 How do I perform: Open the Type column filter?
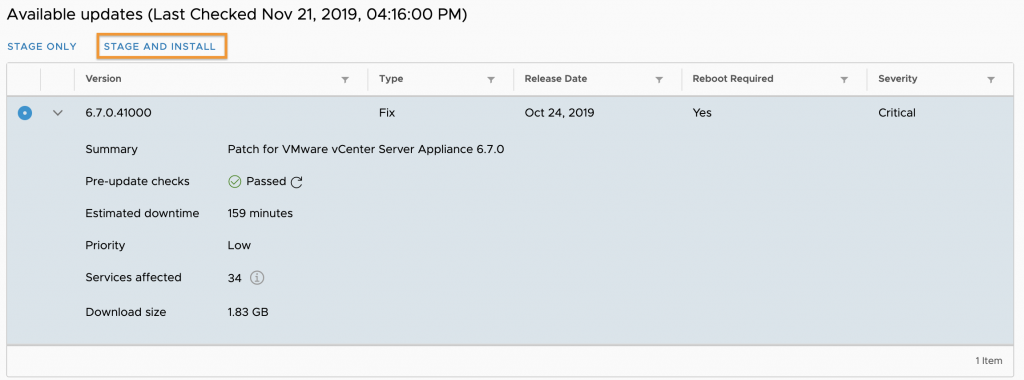point(490,80)
